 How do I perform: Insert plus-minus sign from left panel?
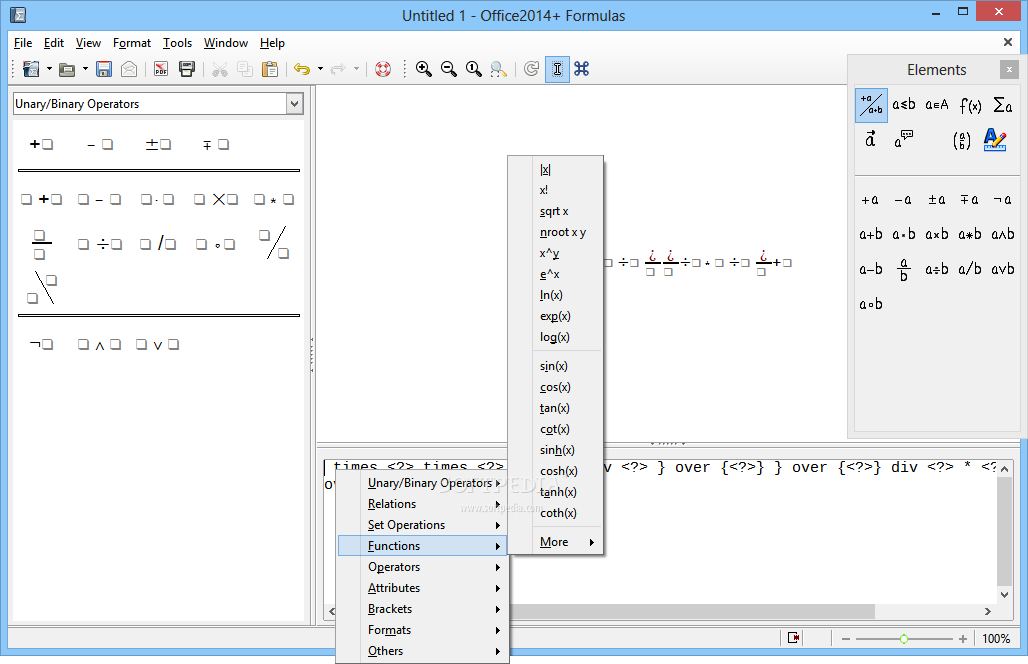[x=158, y=144]
